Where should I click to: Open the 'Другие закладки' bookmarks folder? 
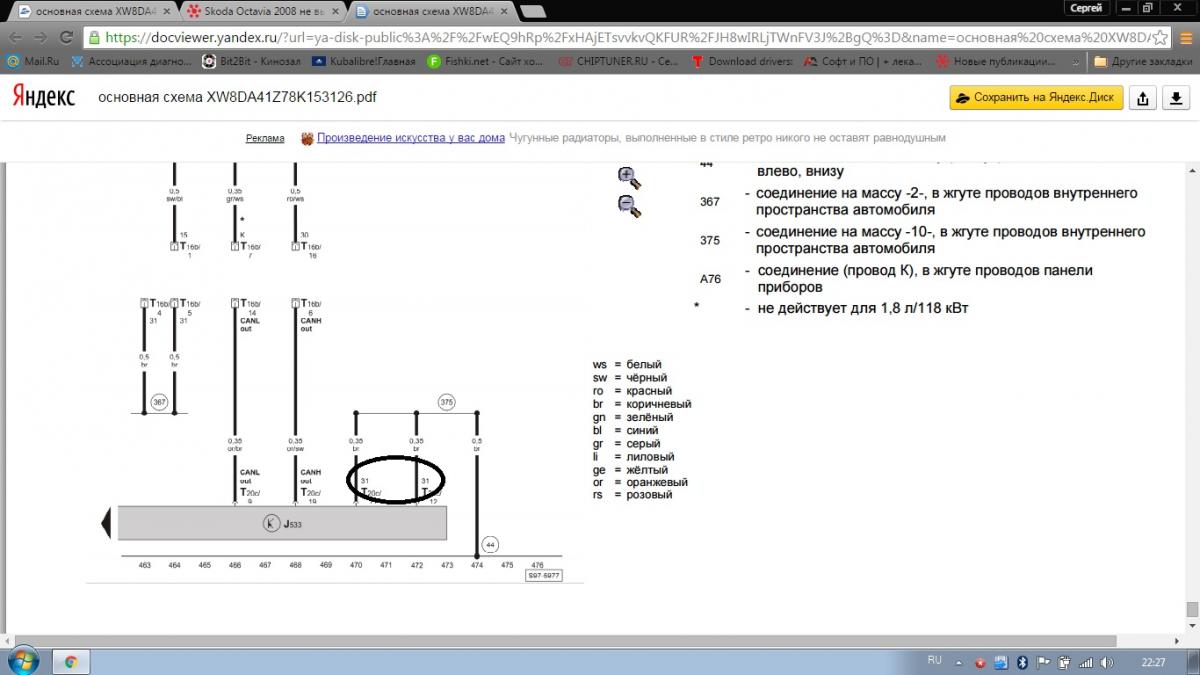coord(1144,61)
